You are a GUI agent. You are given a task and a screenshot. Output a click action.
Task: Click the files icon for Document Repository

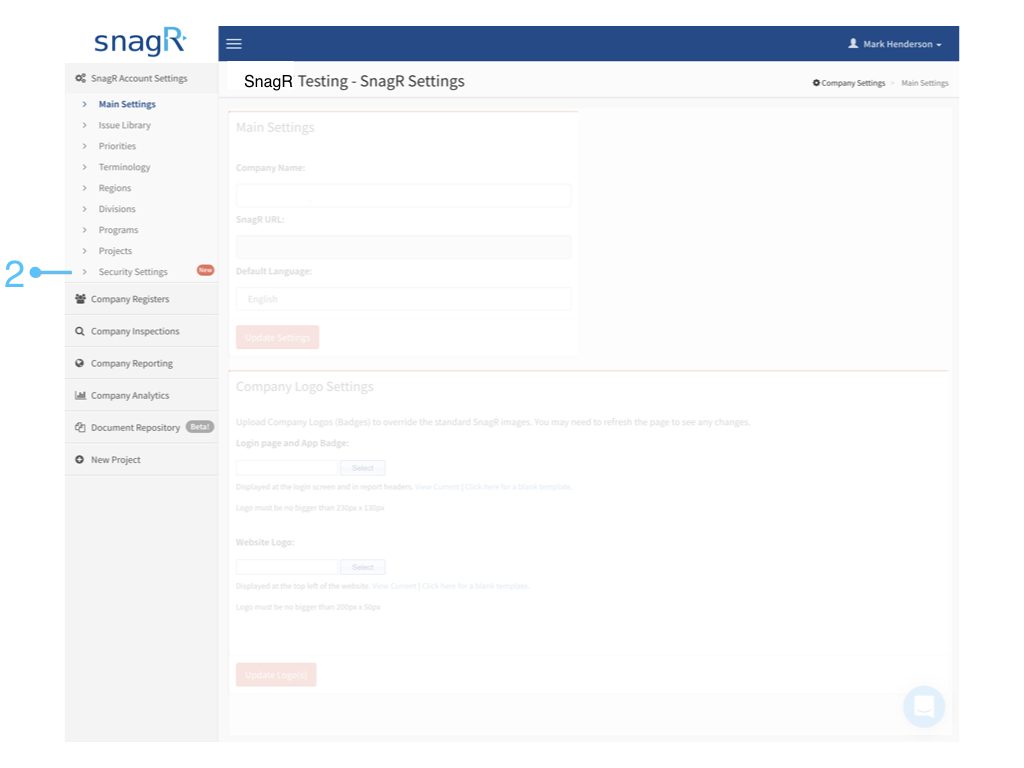pos(80,427)
